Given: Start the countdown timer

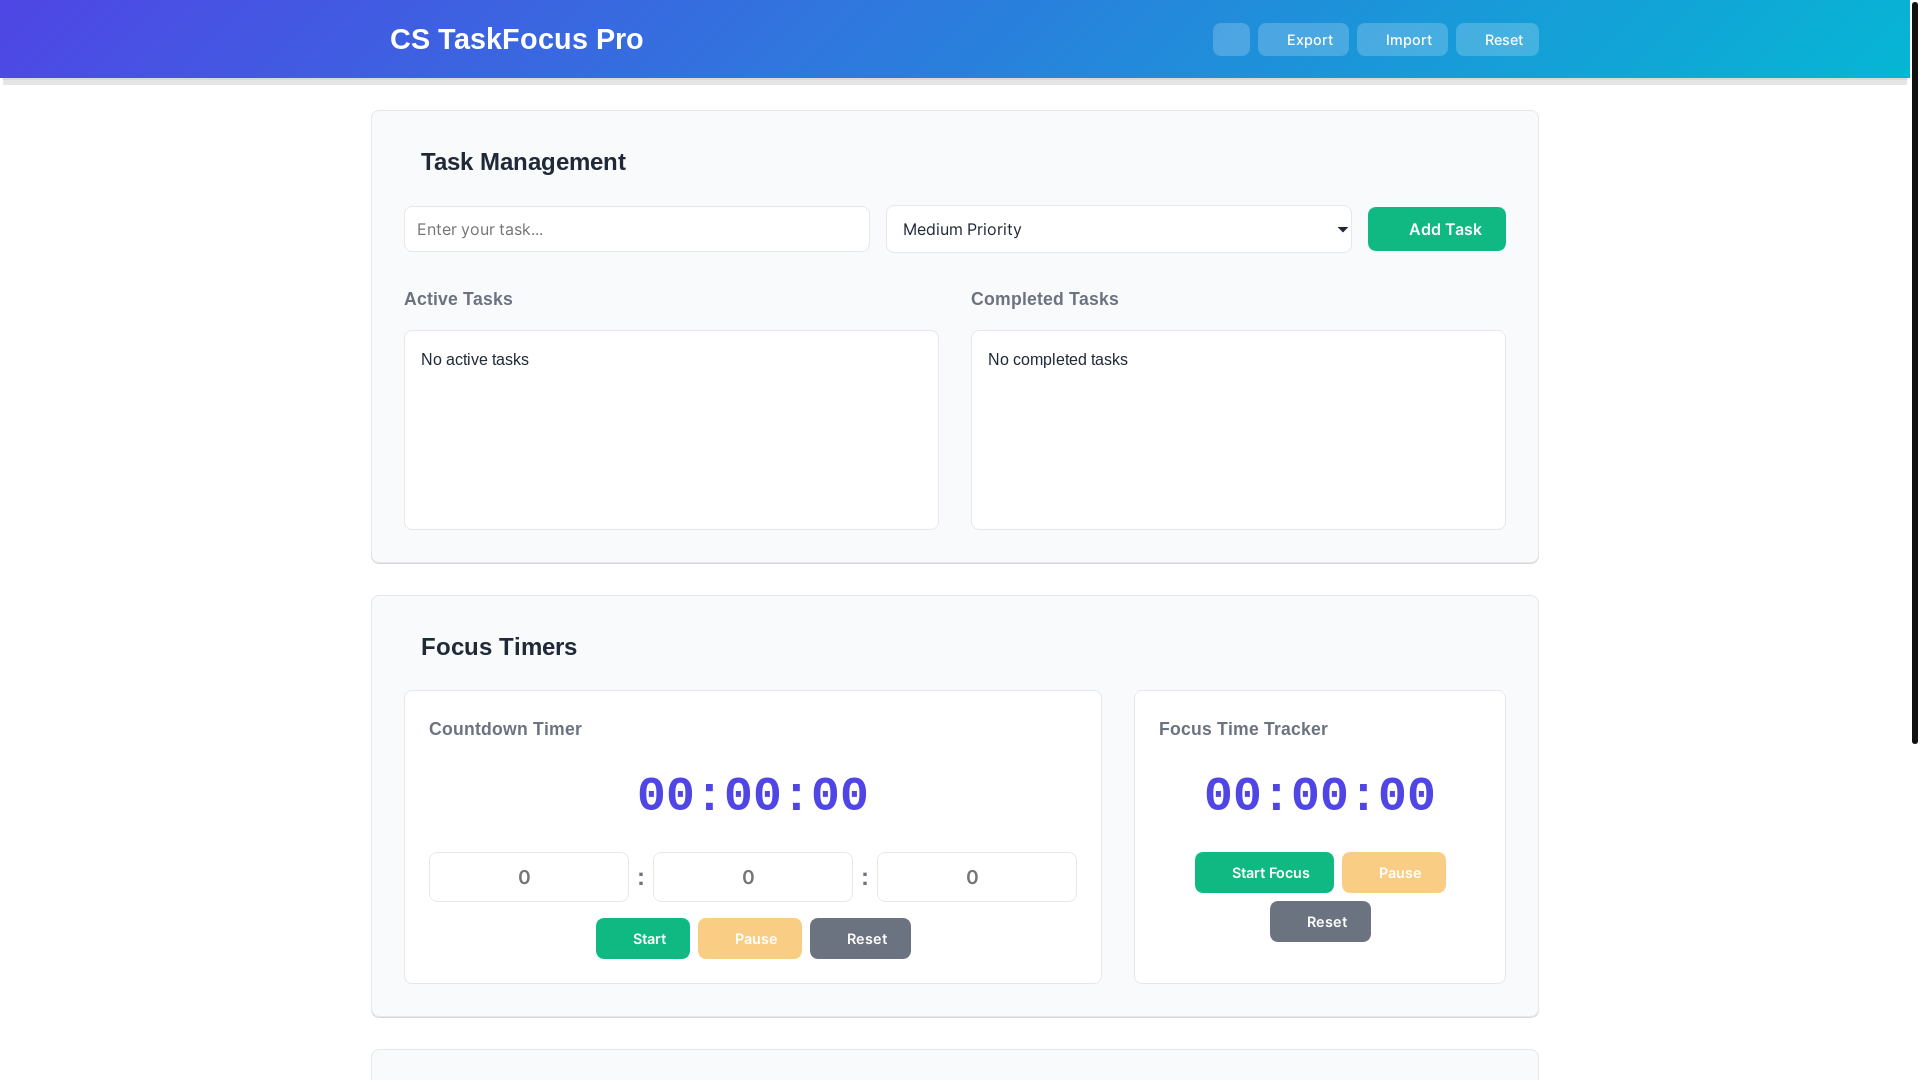Looking at the screenshot, I should (643, 939).
